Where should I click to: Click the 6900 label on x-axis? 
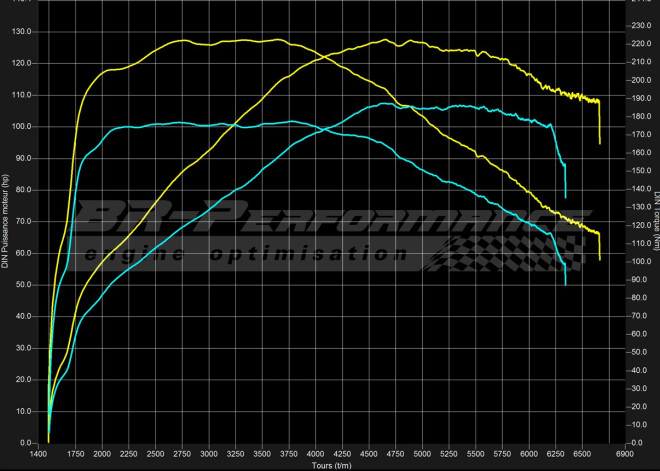624,454
